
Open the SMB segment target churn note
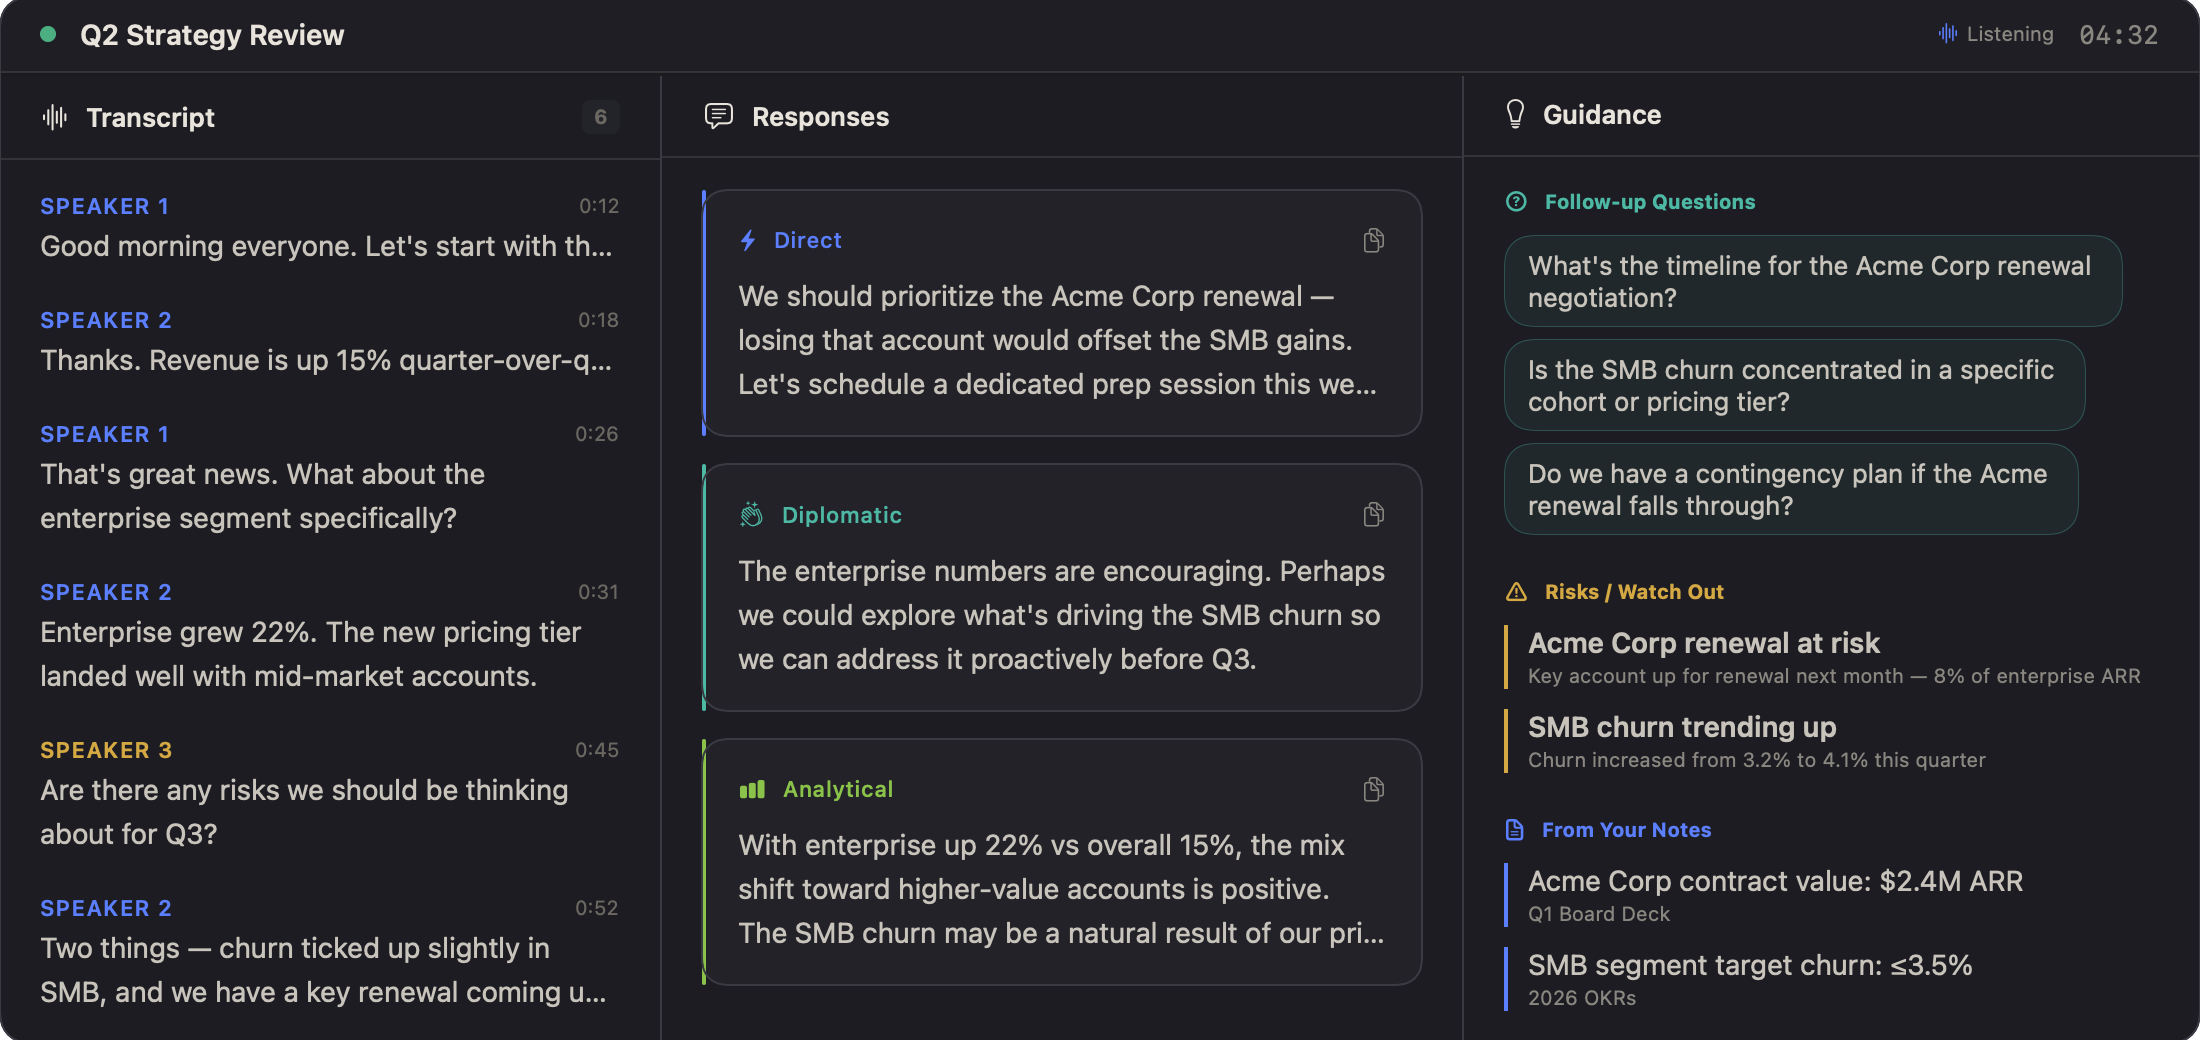[1739, 979]
